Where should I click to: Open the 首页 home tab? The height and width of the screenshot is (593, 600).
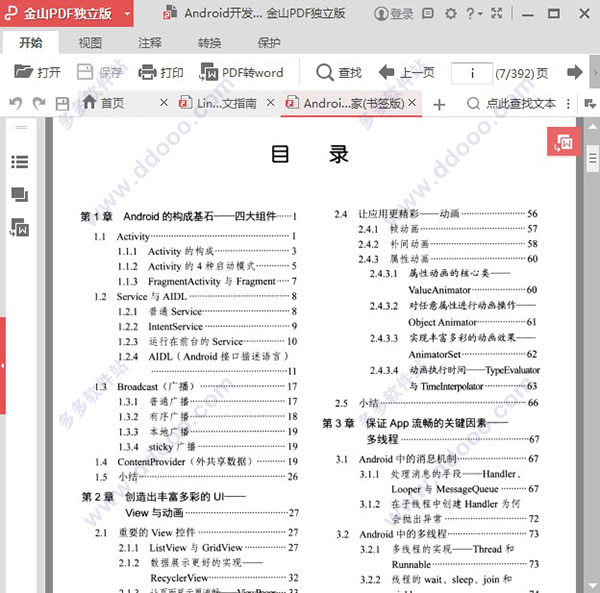coord(103,103)
